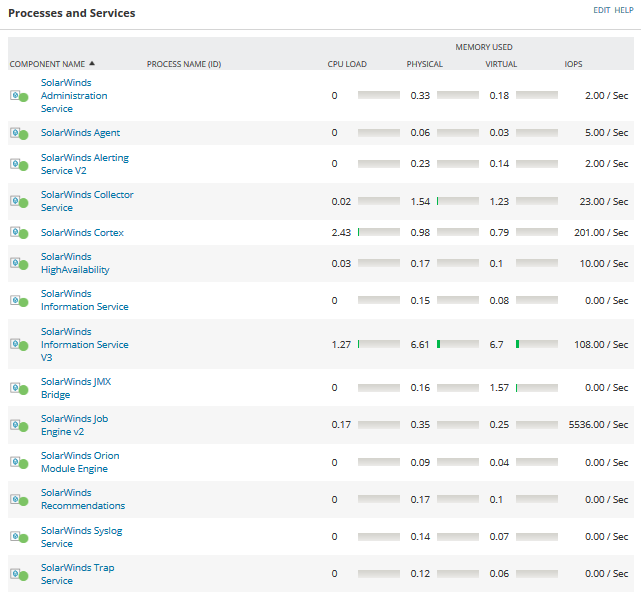Click status icon for SolarWinds Information Service V3
The width and height of the screenshot is (641, 600).
[19, 345]
